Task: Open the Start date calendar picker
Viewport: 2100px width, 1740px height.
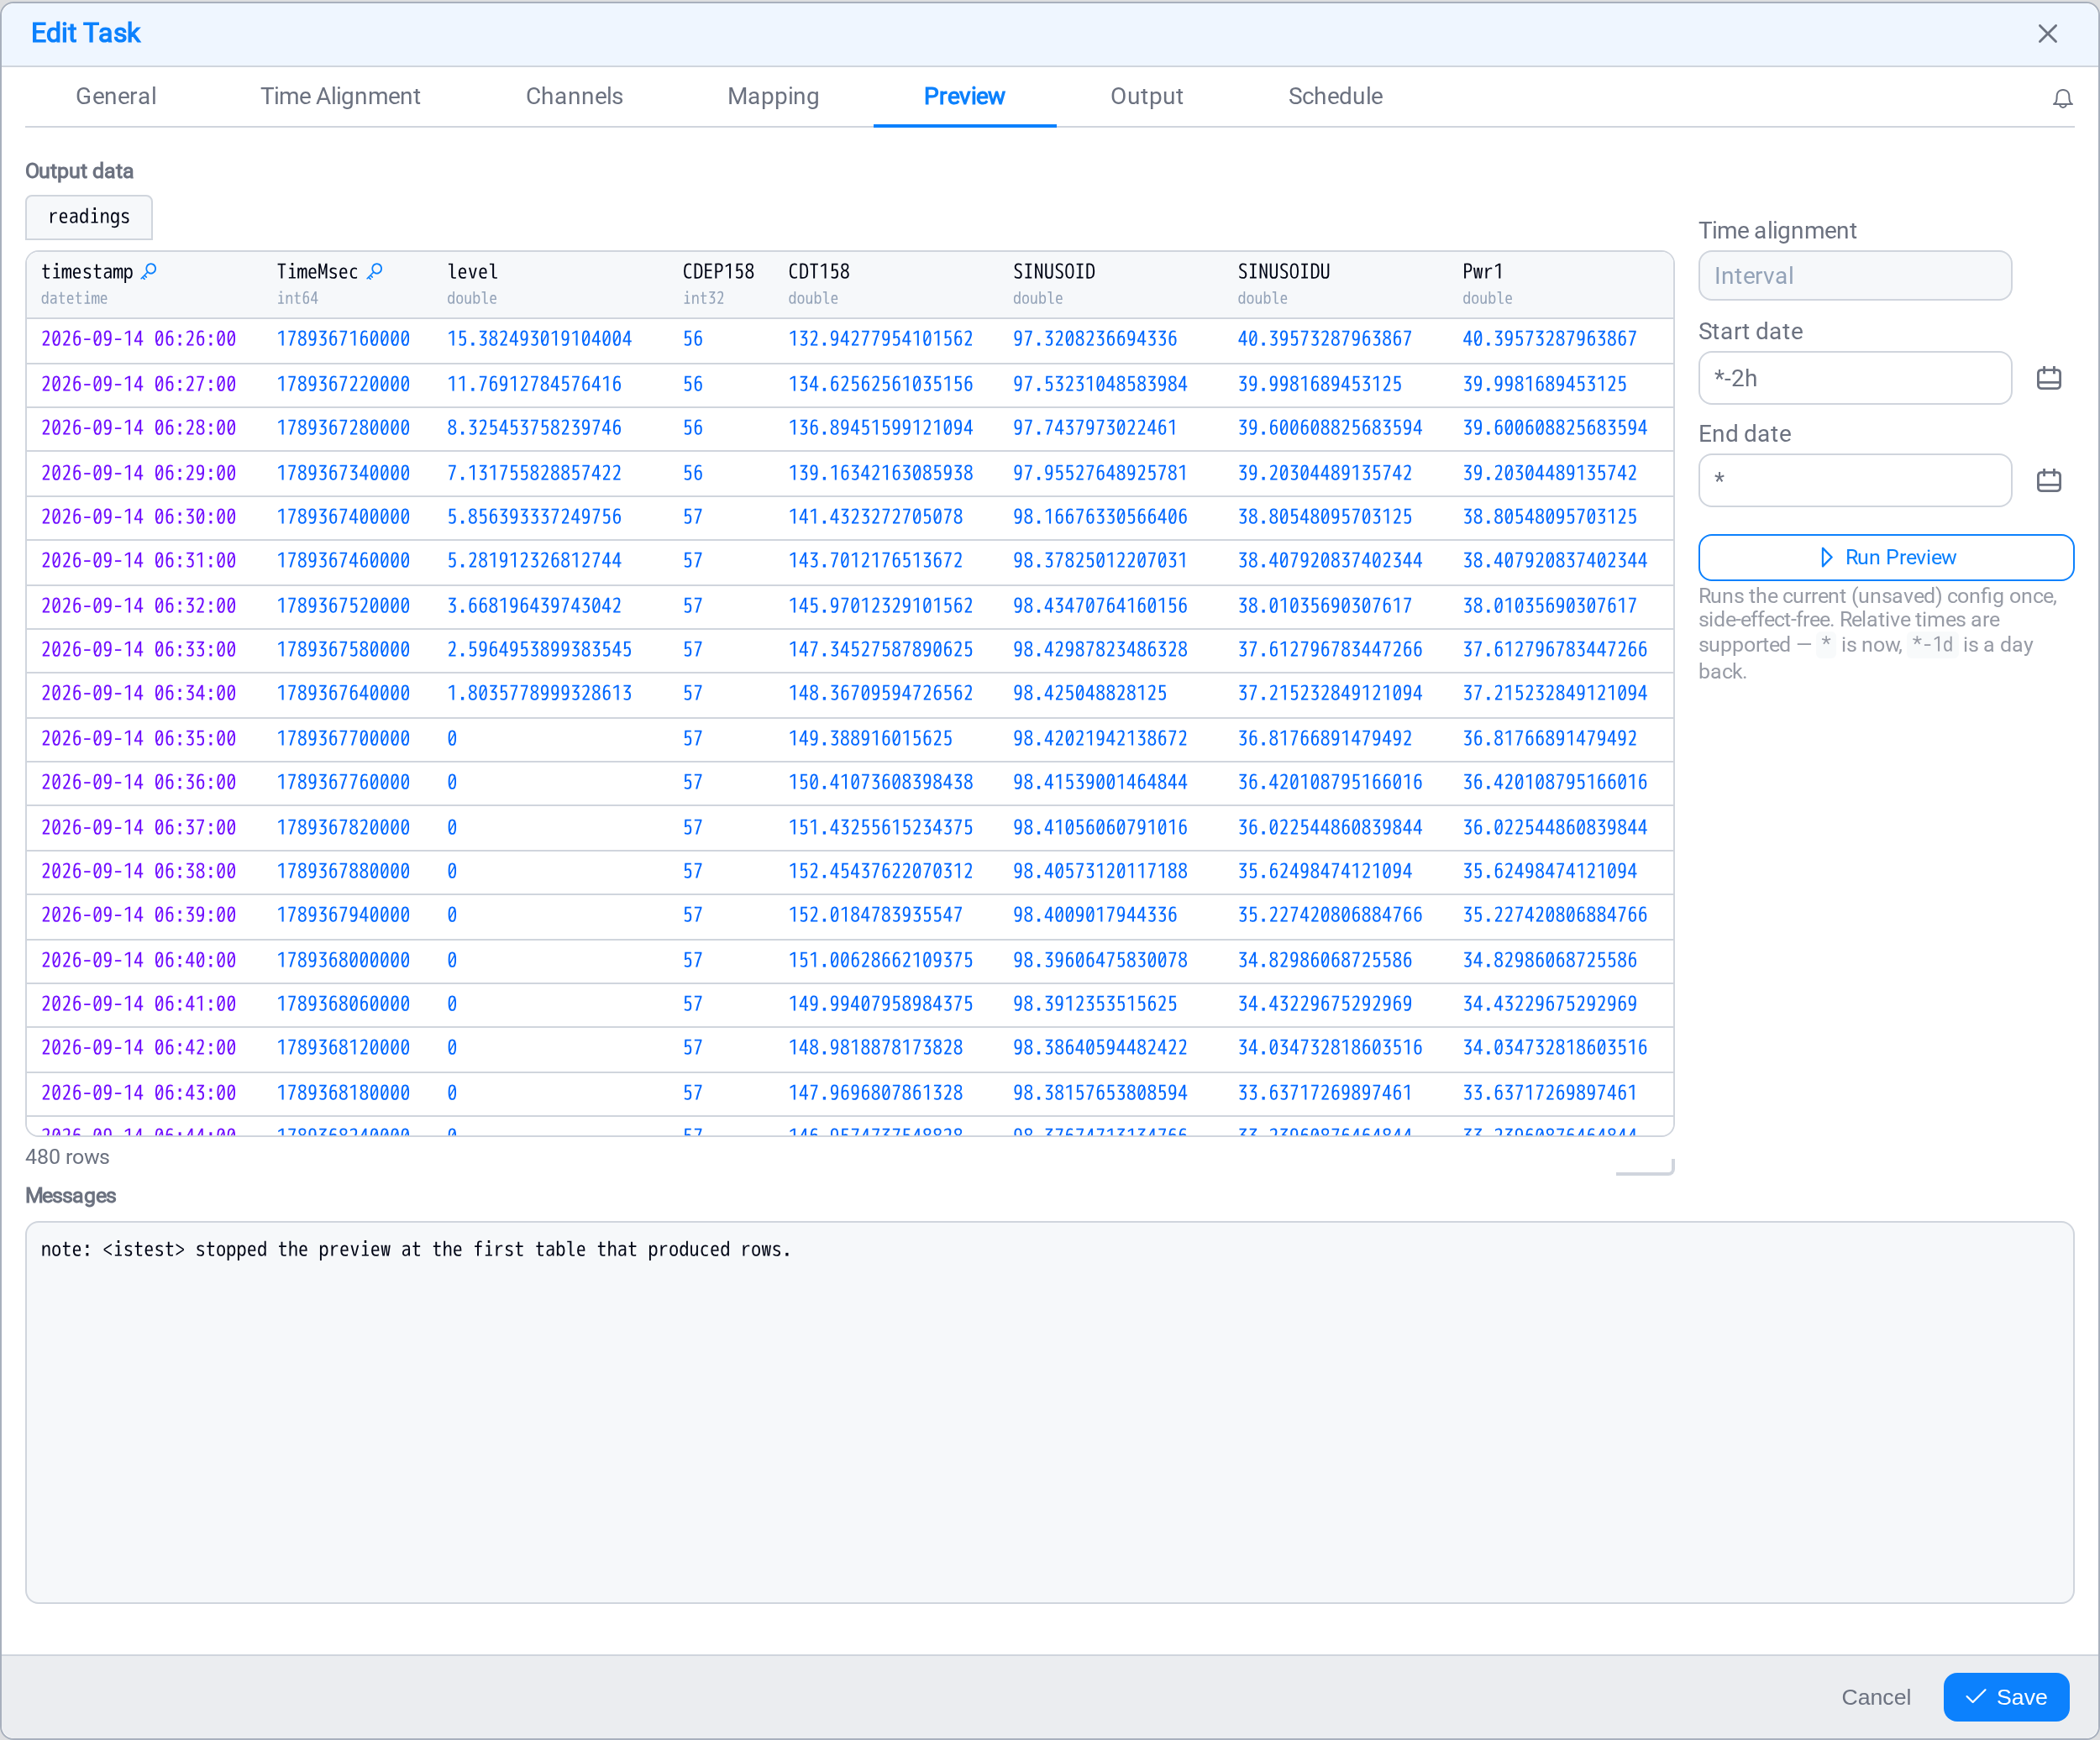Action: point(2048,378)
